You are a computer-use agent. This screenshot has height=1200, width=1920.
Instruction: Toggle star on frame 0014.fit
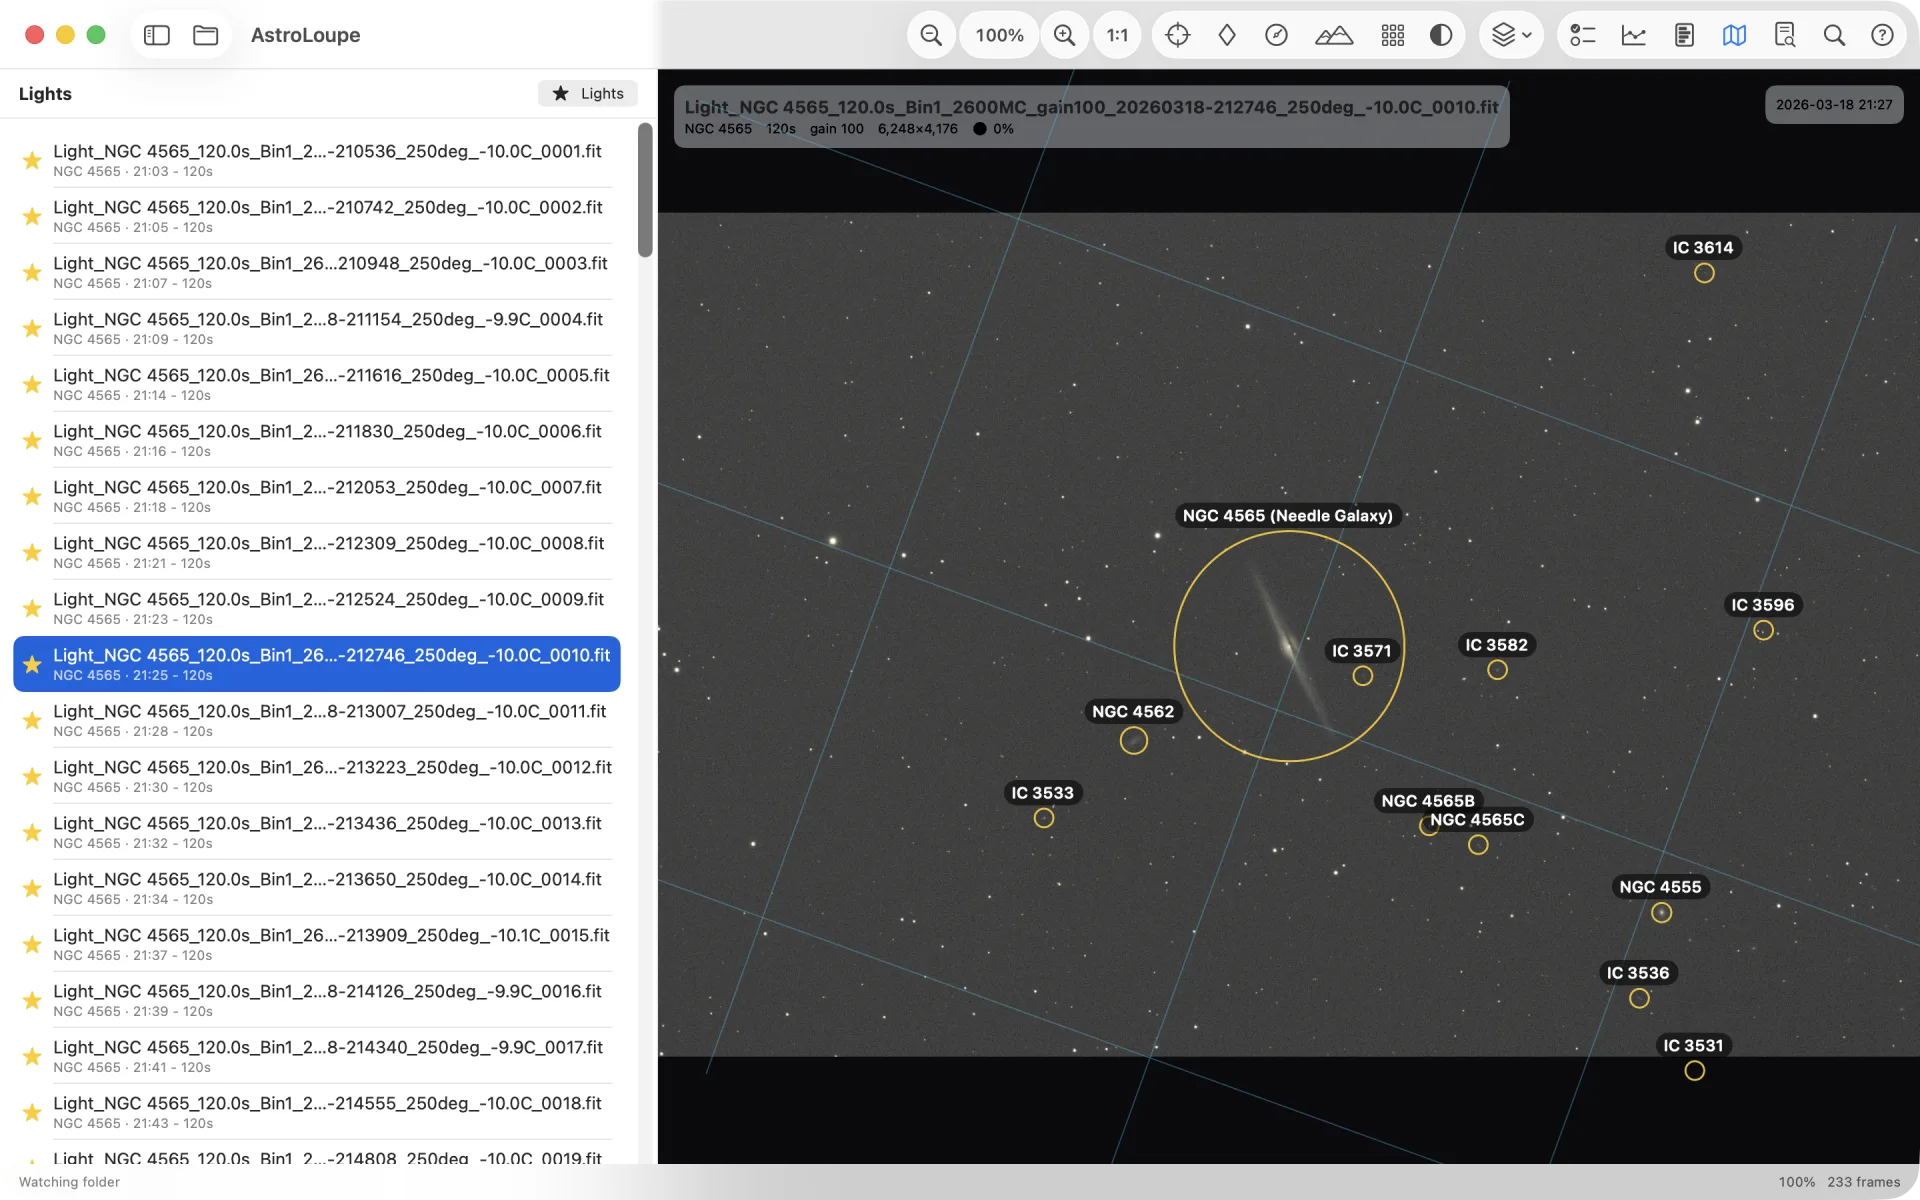point(32,888)
